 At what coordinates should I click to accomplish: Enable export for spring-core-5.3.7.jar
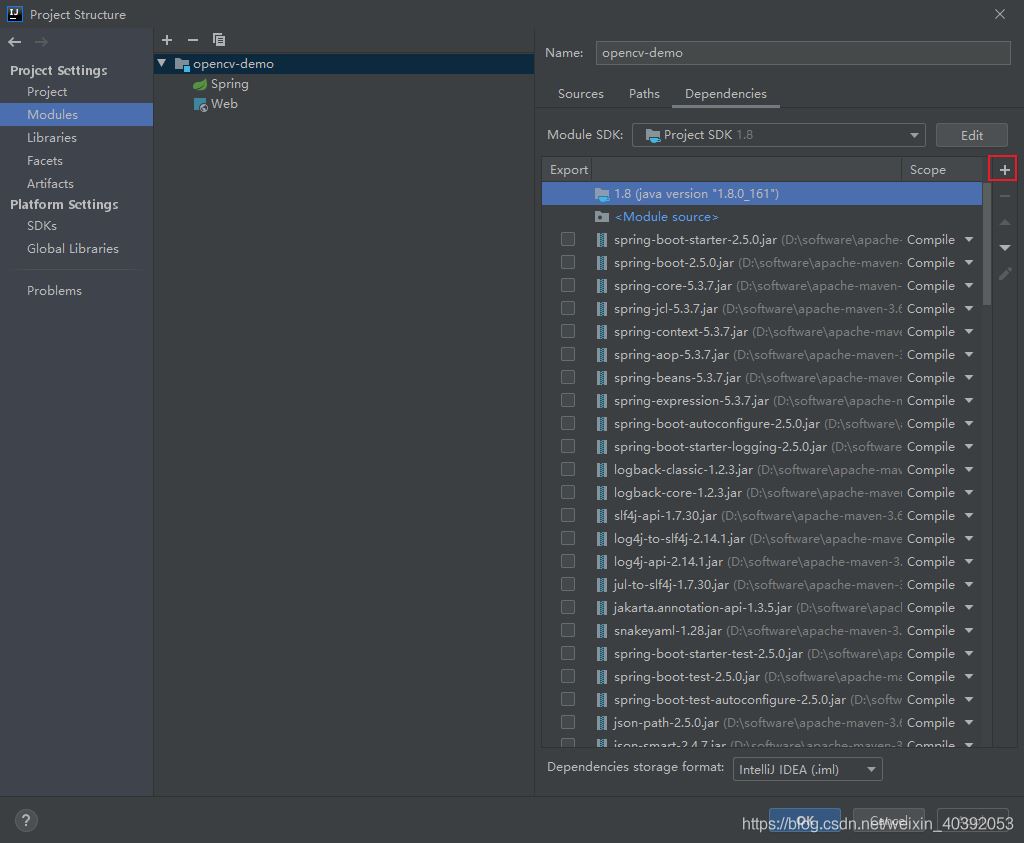(568, 285)
